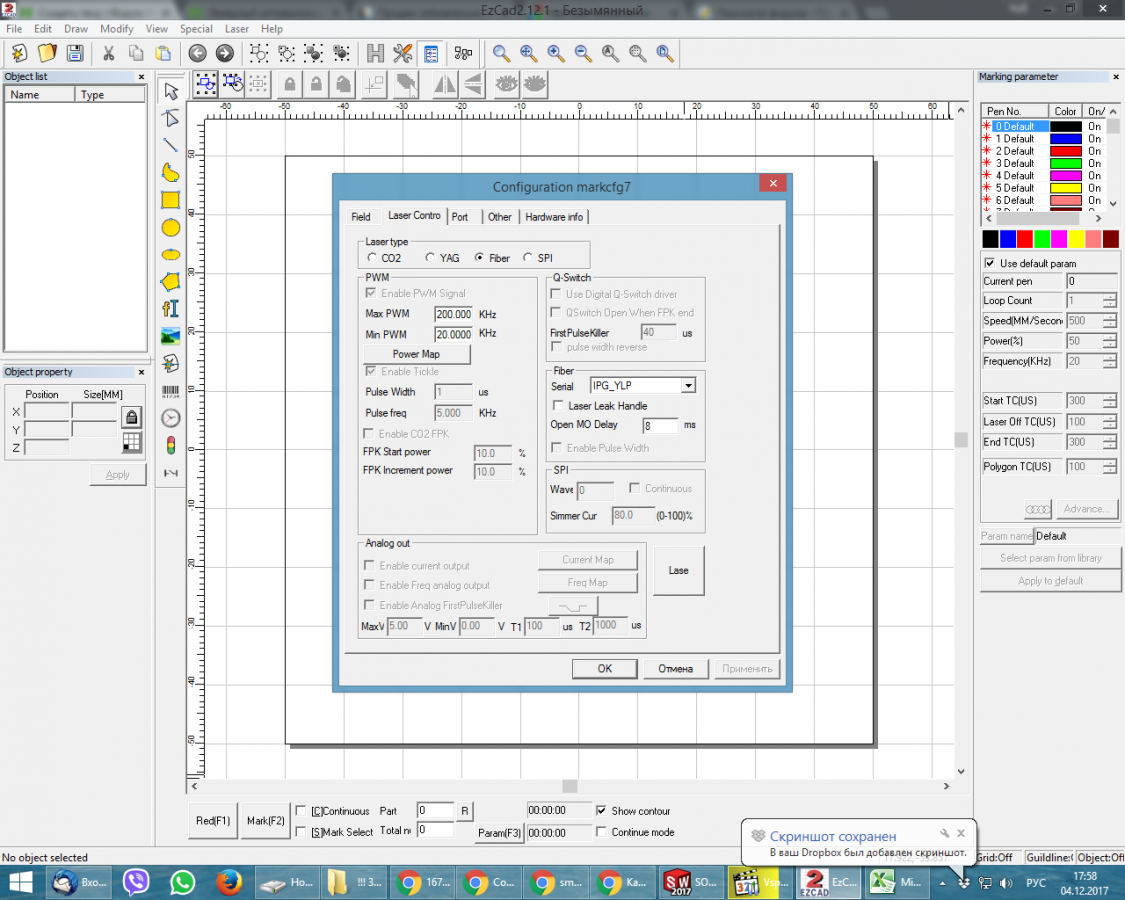Click the bitmap image import tool
This screenshot has width=1125, height=900.
[171, 335]
